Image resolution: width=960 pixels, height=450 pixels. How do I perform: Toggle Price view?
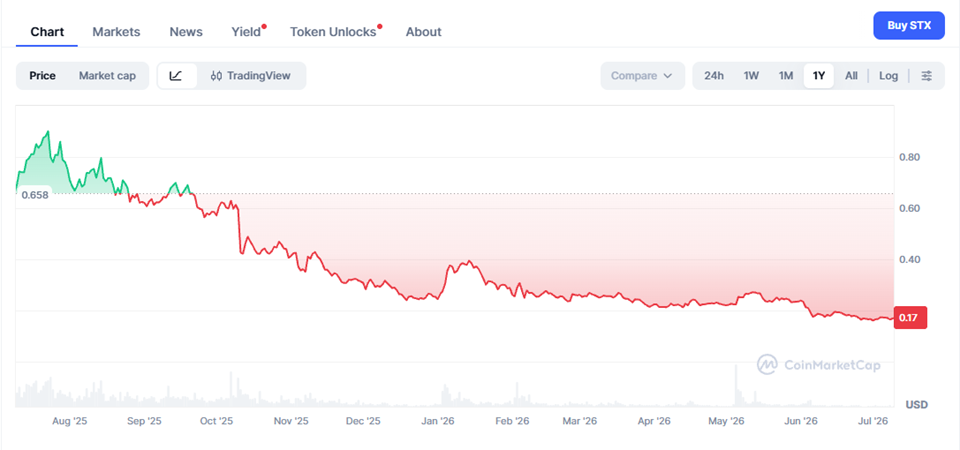point(42,76)
